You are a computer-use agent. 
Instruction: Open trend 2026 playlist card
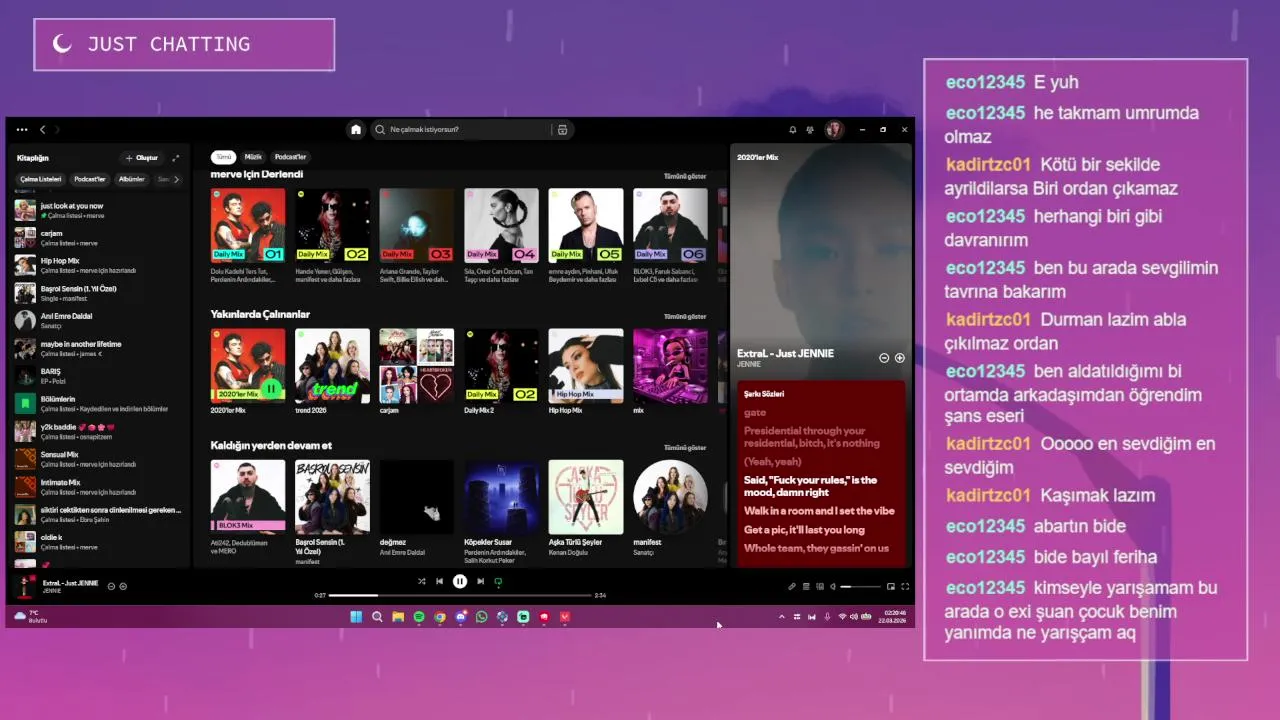point(332,371)
